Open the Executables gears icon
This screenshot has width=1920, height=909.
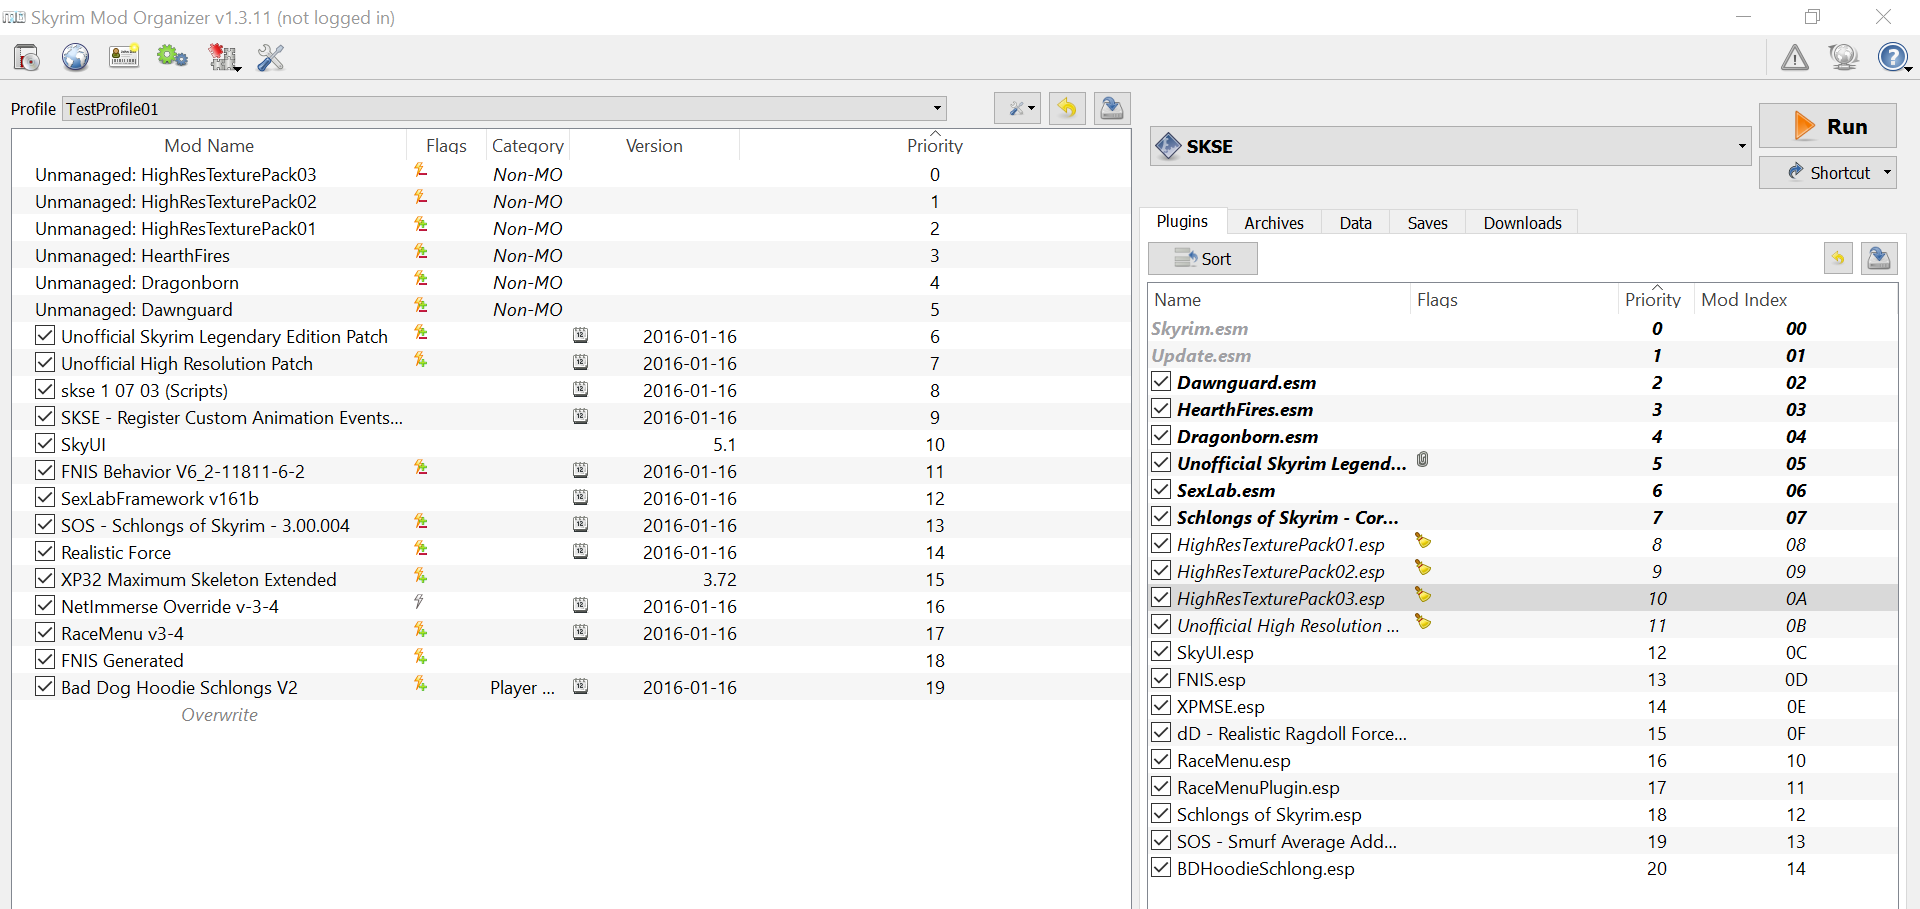point(173,57)
